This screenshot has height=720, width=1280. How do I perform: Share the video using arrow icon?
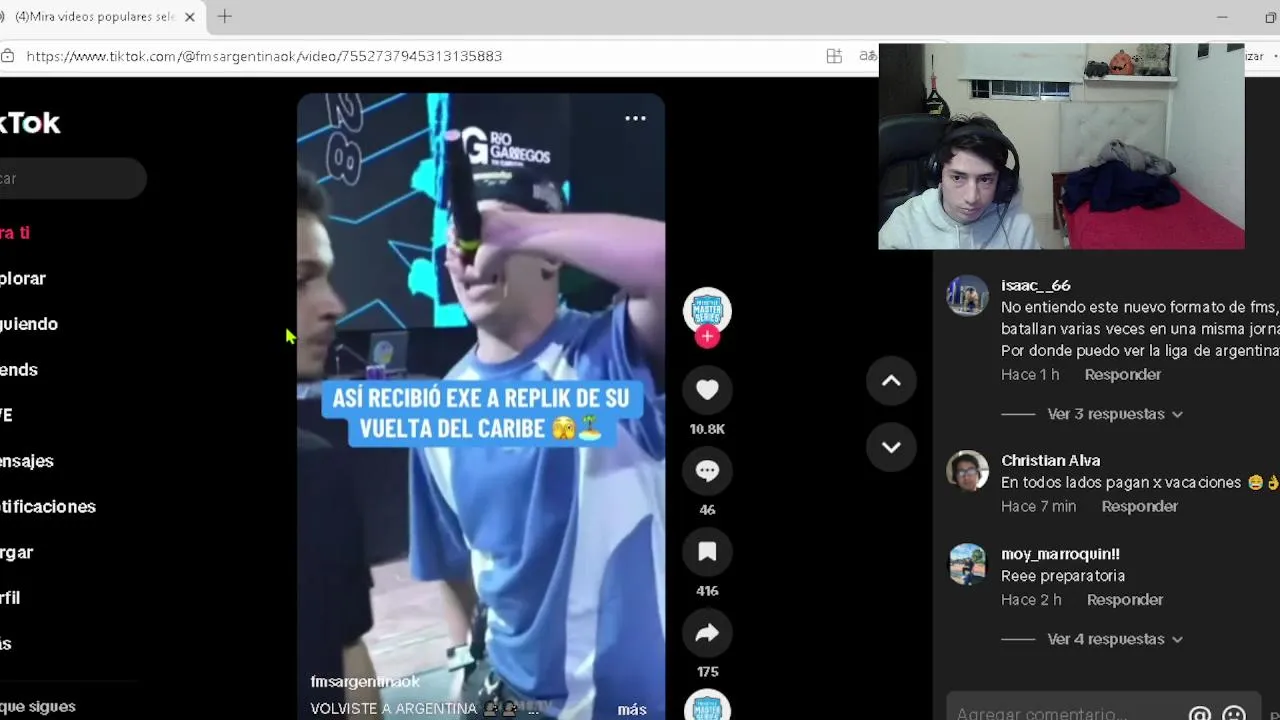coord(707,633)
